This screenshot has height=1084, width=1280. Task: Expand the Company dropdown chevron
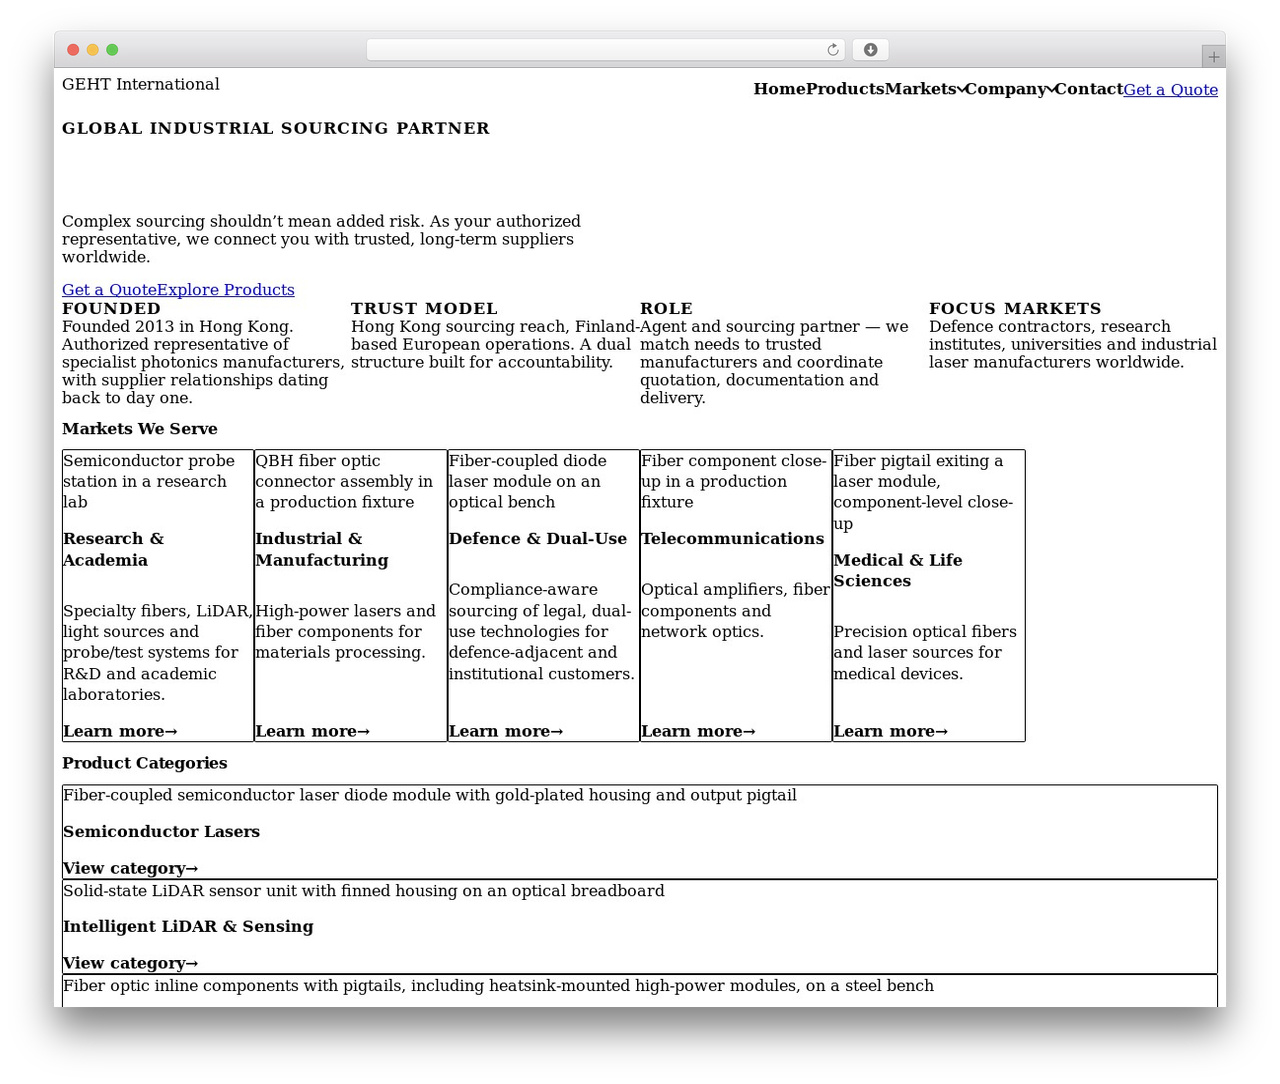point(1051,90)
